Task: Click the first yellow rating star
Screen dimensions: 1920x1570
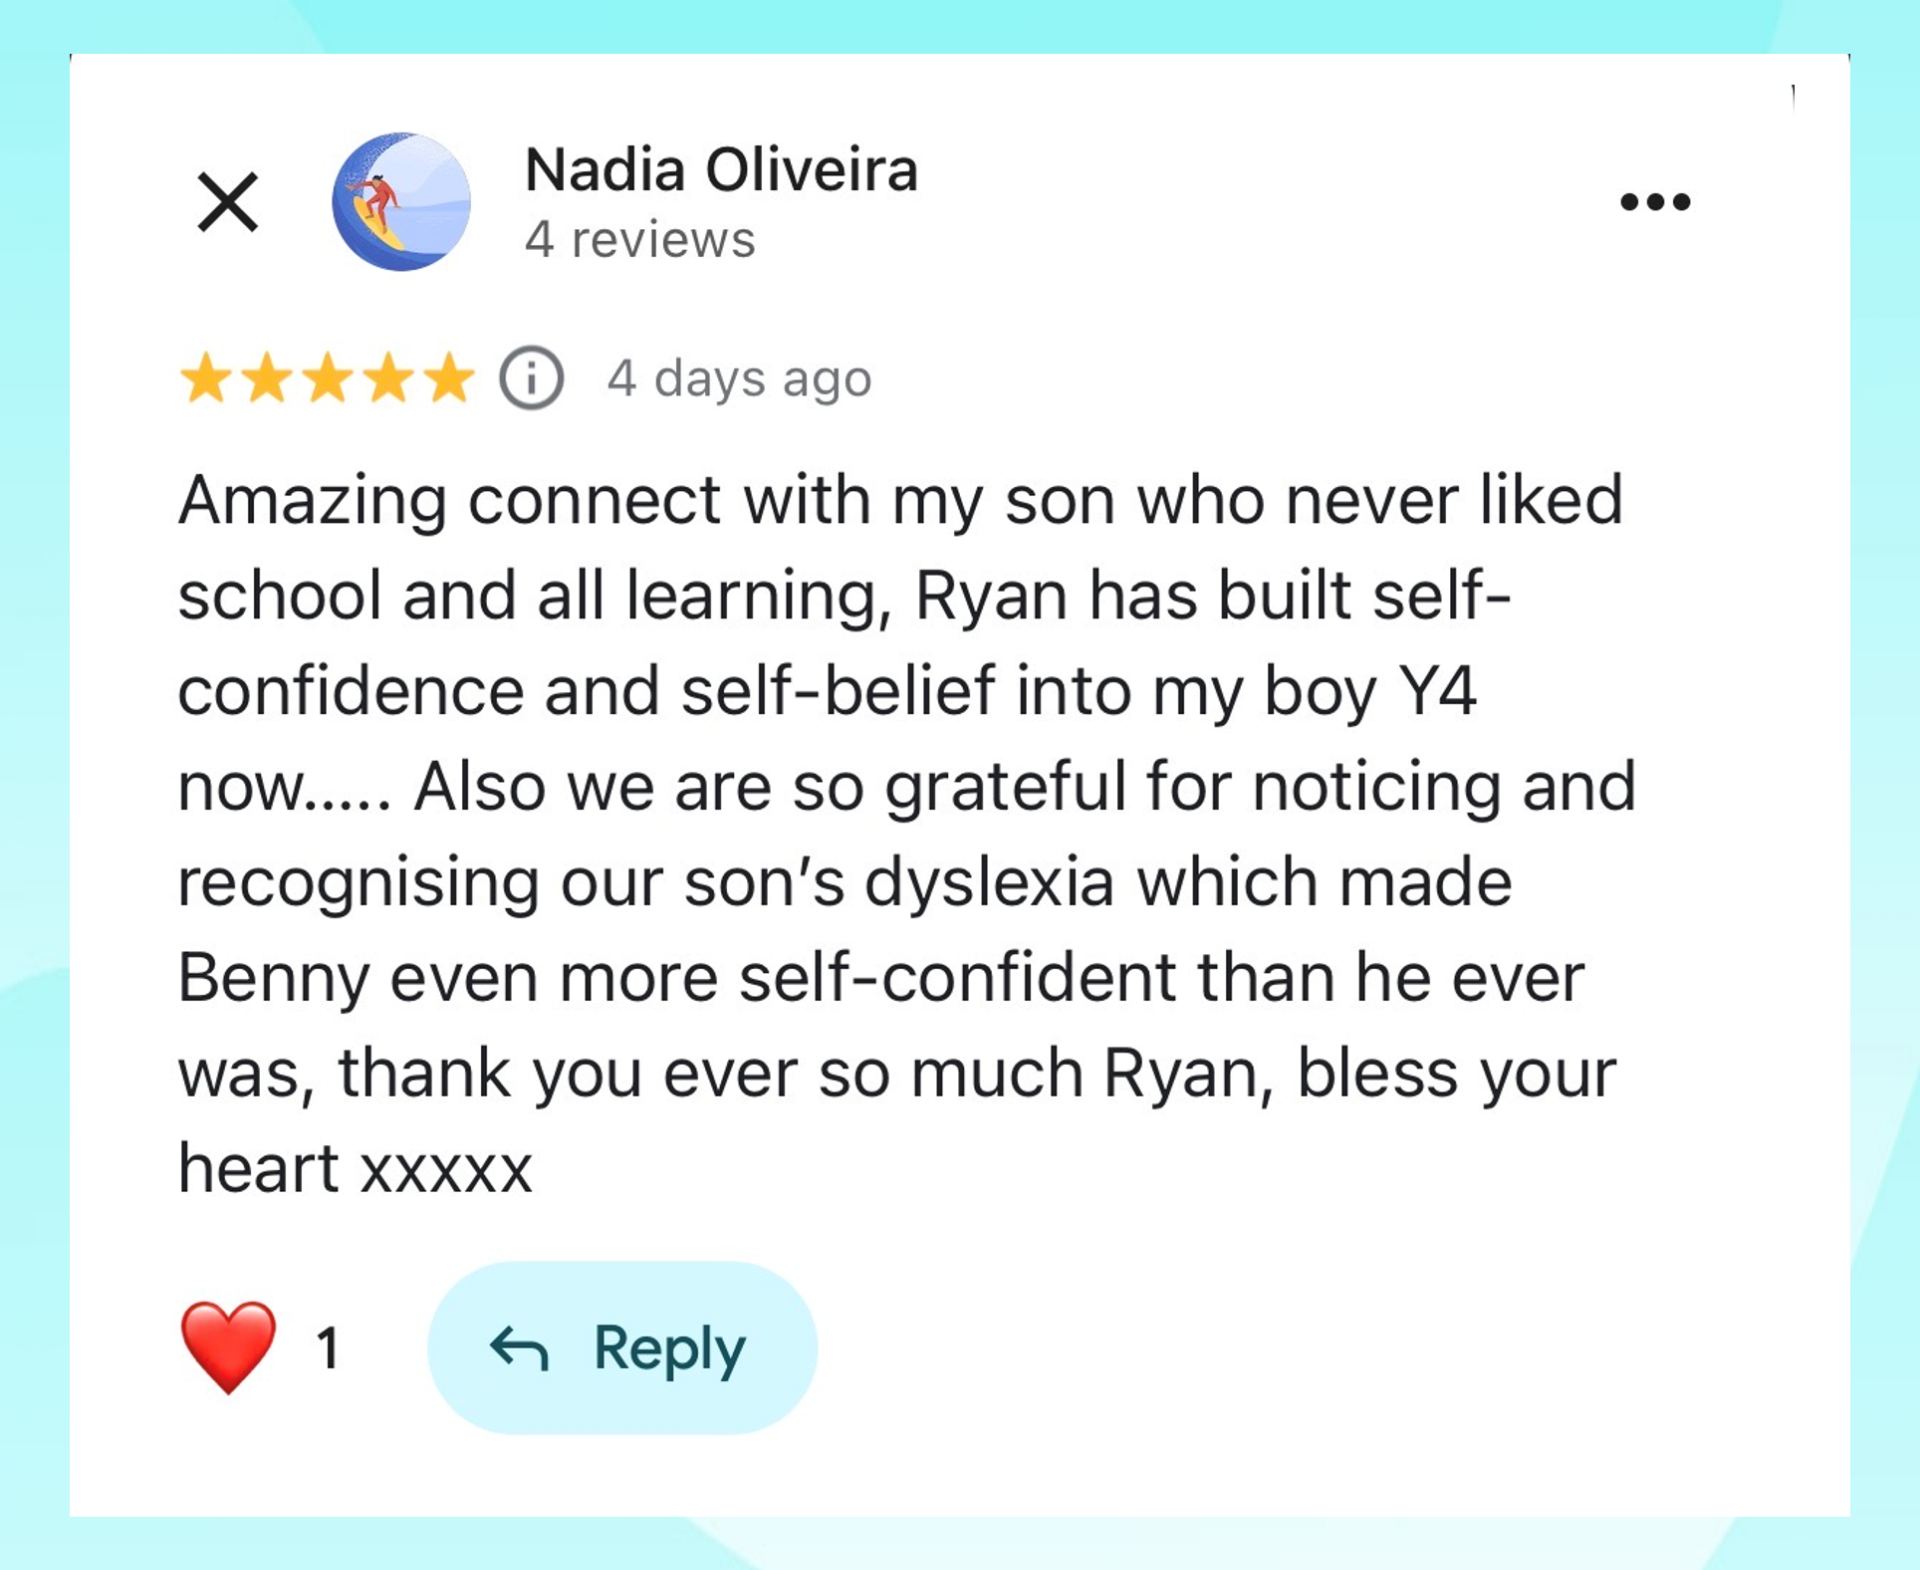Action: (x=207, y=379)
